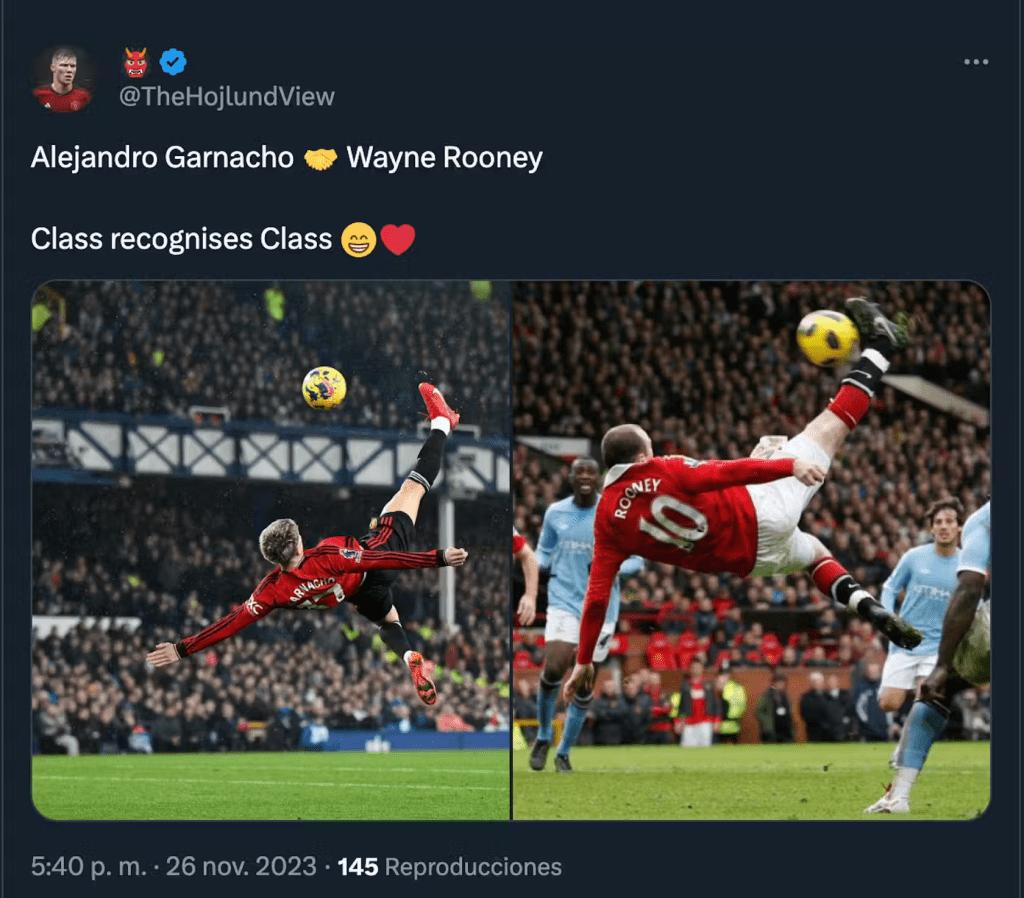Open the three-dot more options menu

(976, 62)
